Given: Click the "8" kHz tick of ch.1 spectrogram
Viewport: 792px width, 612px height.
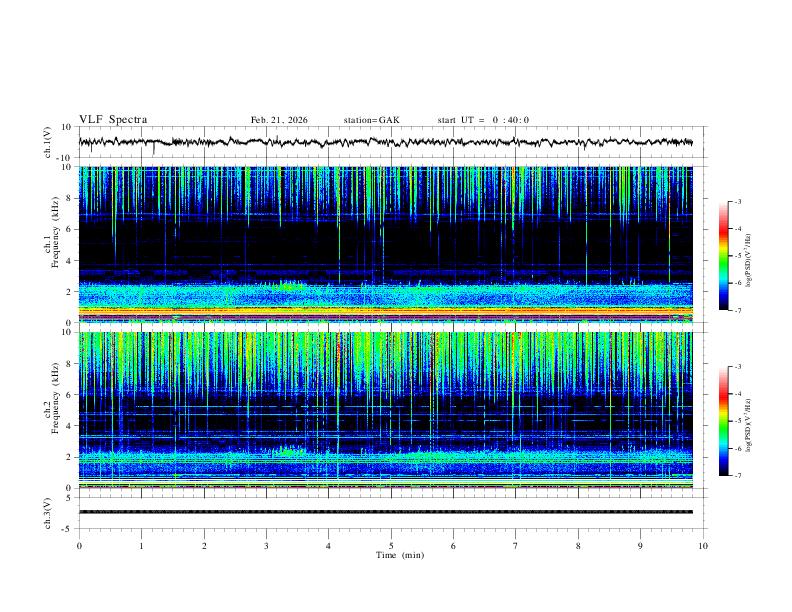Looking at the screenshot, I should click(x=70, y=198).
